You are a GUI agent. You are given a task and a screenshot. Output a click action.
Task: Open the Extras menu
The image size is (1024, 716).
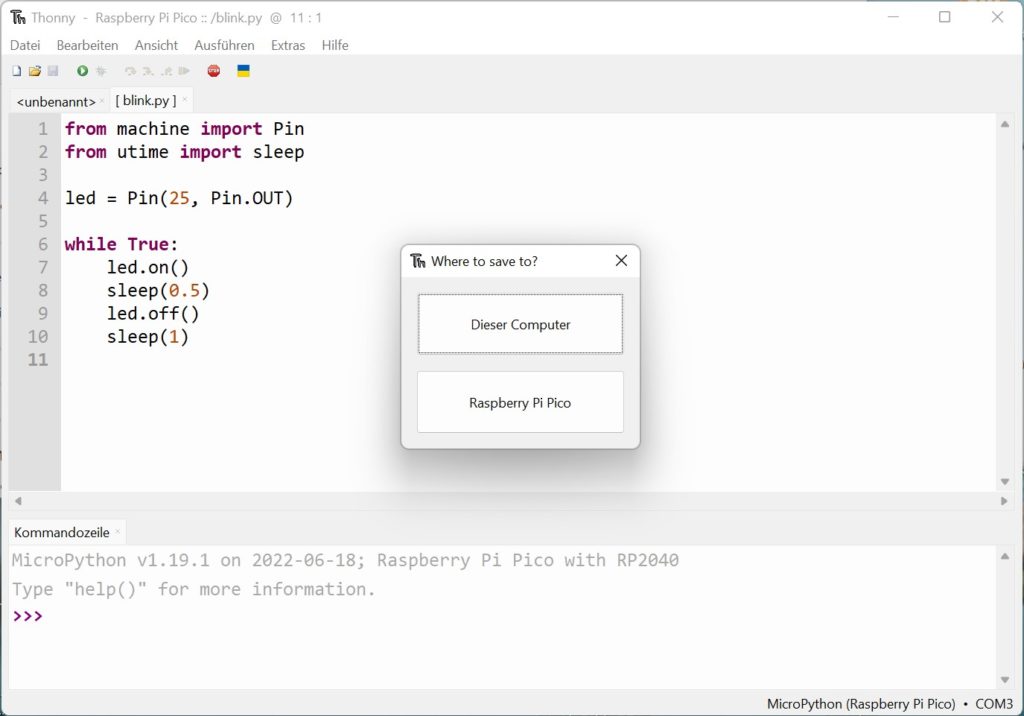[x=288, y=45]
